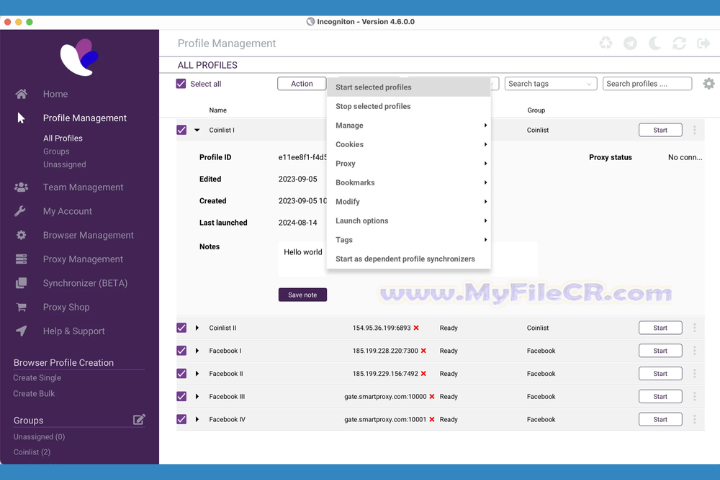
Task: Open the Search tags dropdown
Action: coord(551,84)
